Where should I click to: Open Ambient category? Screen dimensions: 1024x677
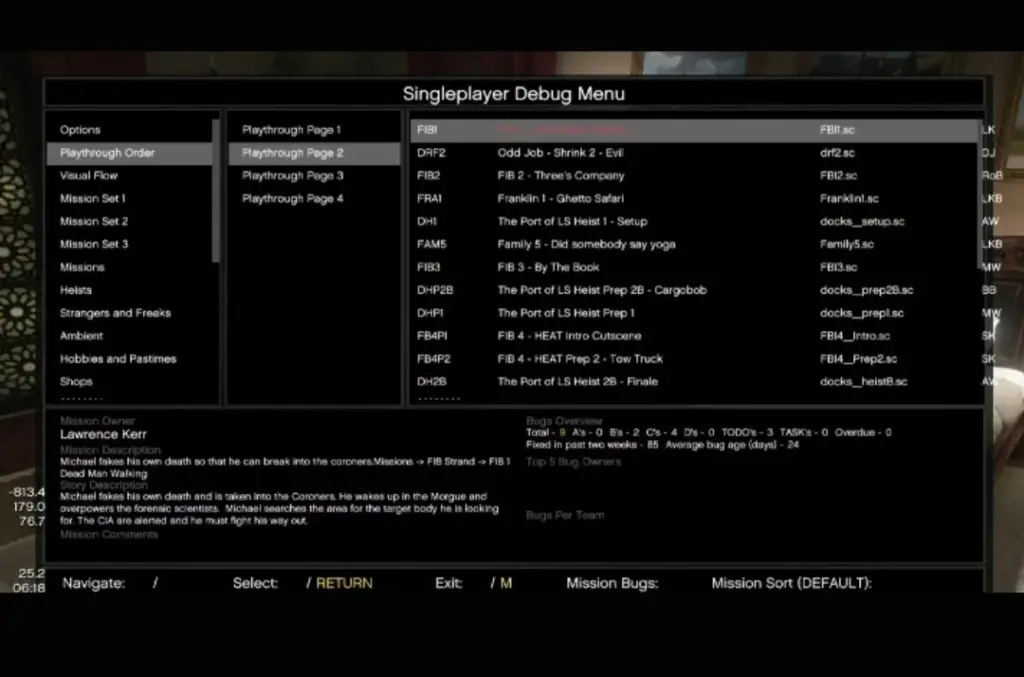(82, 336)
